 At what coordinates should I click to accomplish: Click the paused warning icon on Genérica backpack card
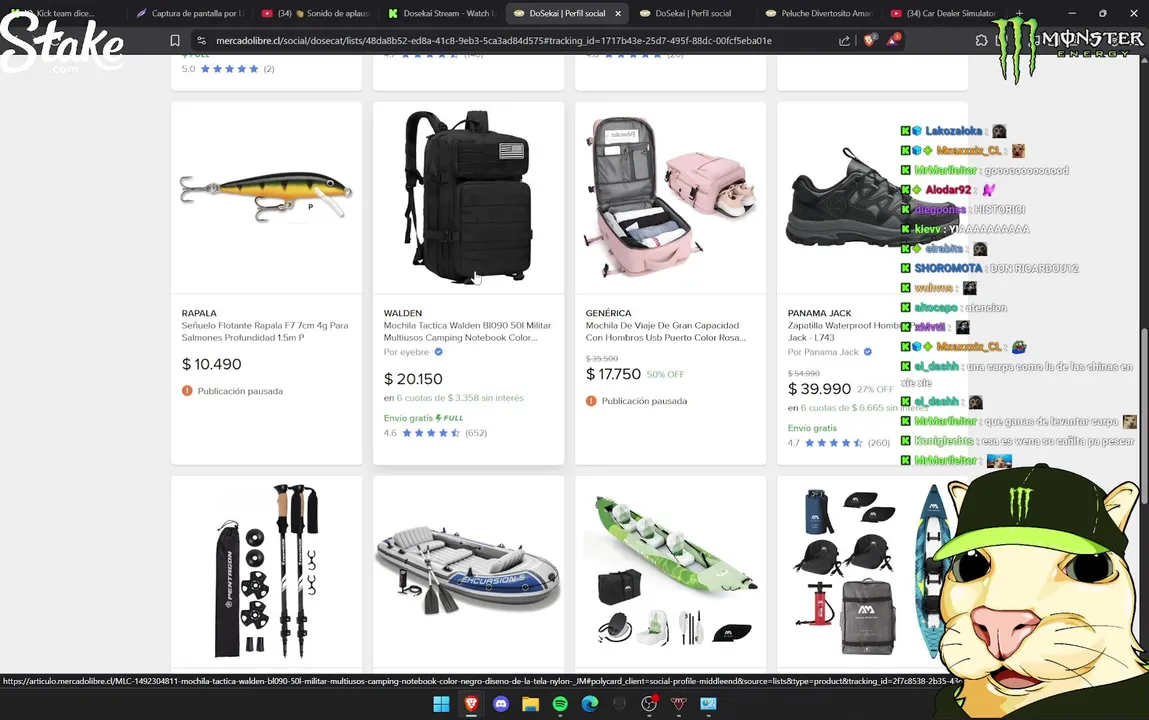click(x=591, y=401)
